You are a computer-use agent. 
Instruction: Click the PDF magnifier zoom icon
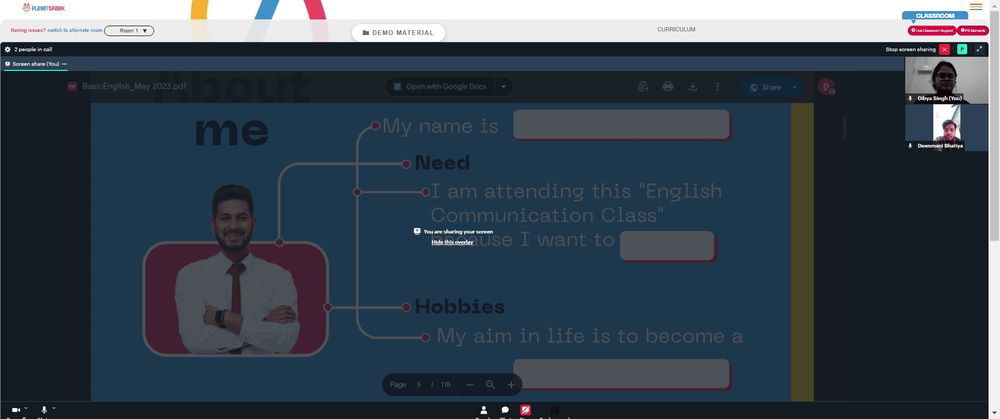tap(490, 385)
